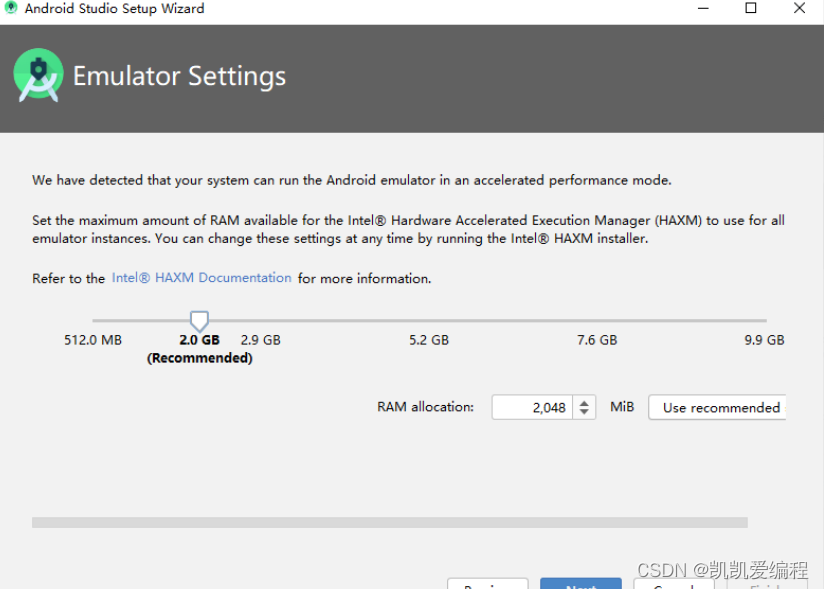Maximize the Setup Wizard window

751,8
